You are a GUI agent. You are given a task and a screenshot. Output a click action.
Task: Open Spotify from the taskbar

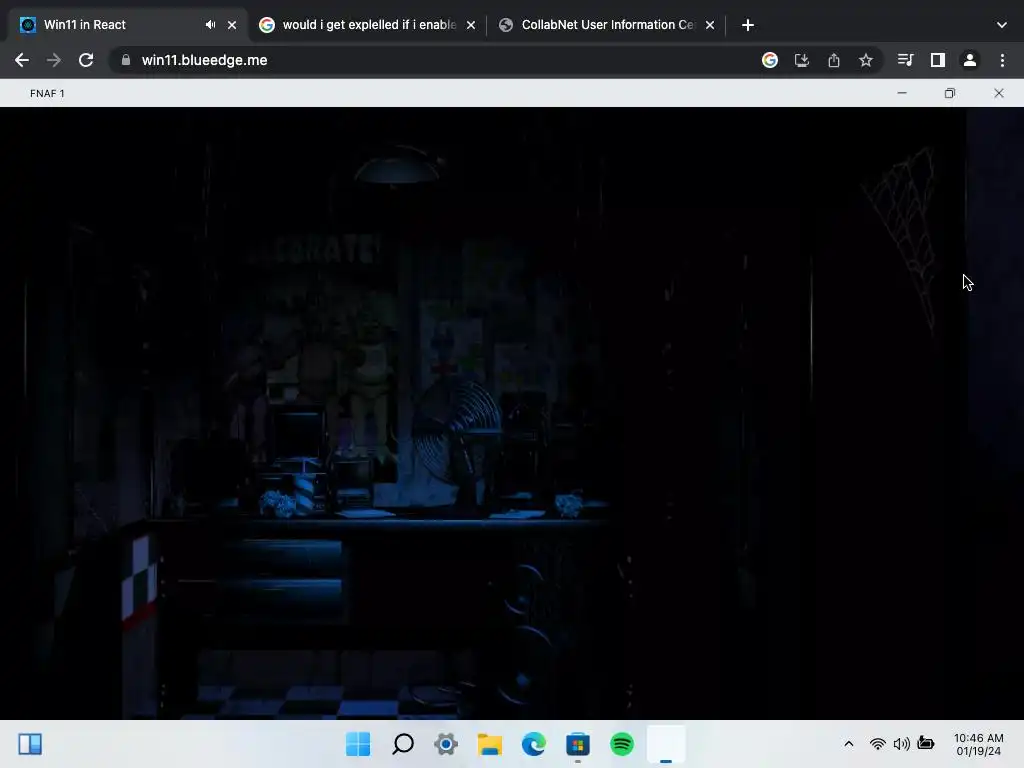pos(622,744)
